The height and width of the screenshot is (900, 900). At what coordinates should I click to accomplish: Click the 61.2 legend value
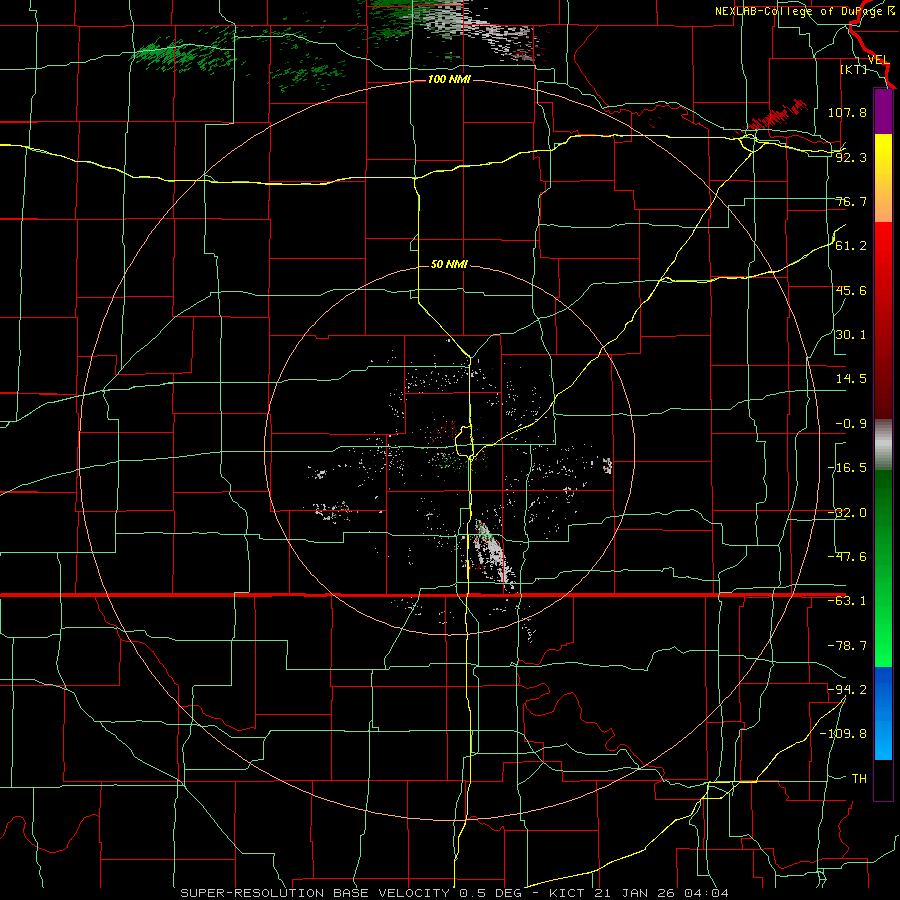tap(851, 246)
